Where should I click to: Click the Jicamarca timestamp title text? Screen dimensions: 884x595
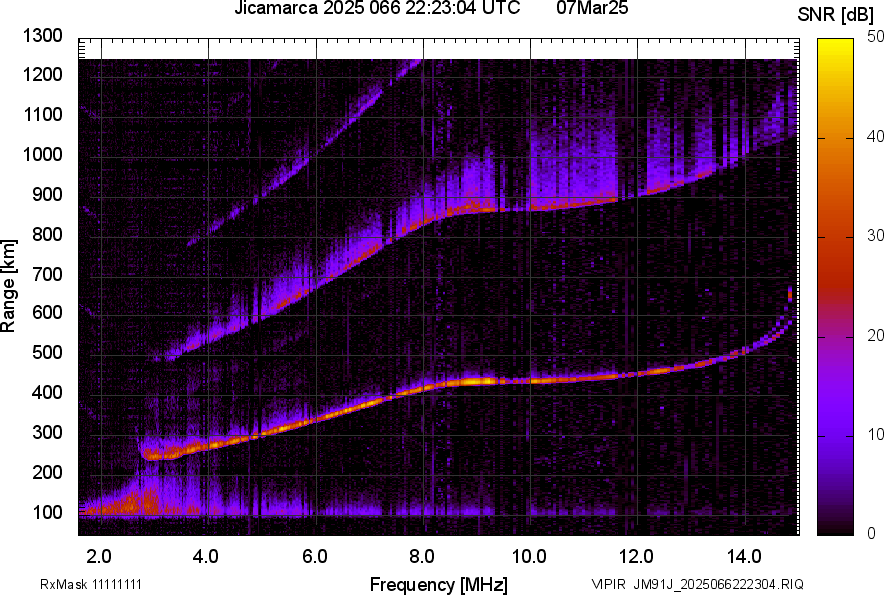tap(377, 10)
